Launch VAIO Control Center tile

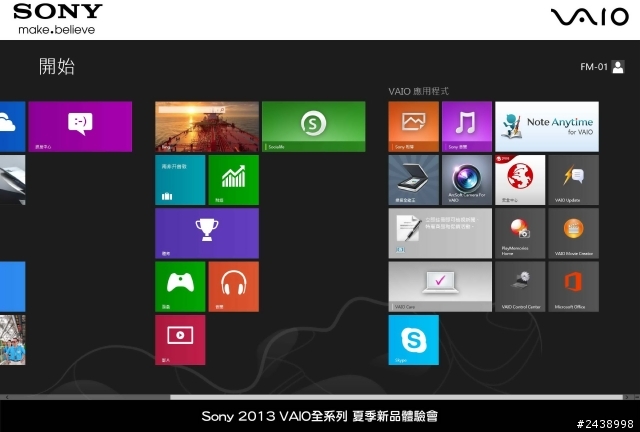click(x=520, y=287)
